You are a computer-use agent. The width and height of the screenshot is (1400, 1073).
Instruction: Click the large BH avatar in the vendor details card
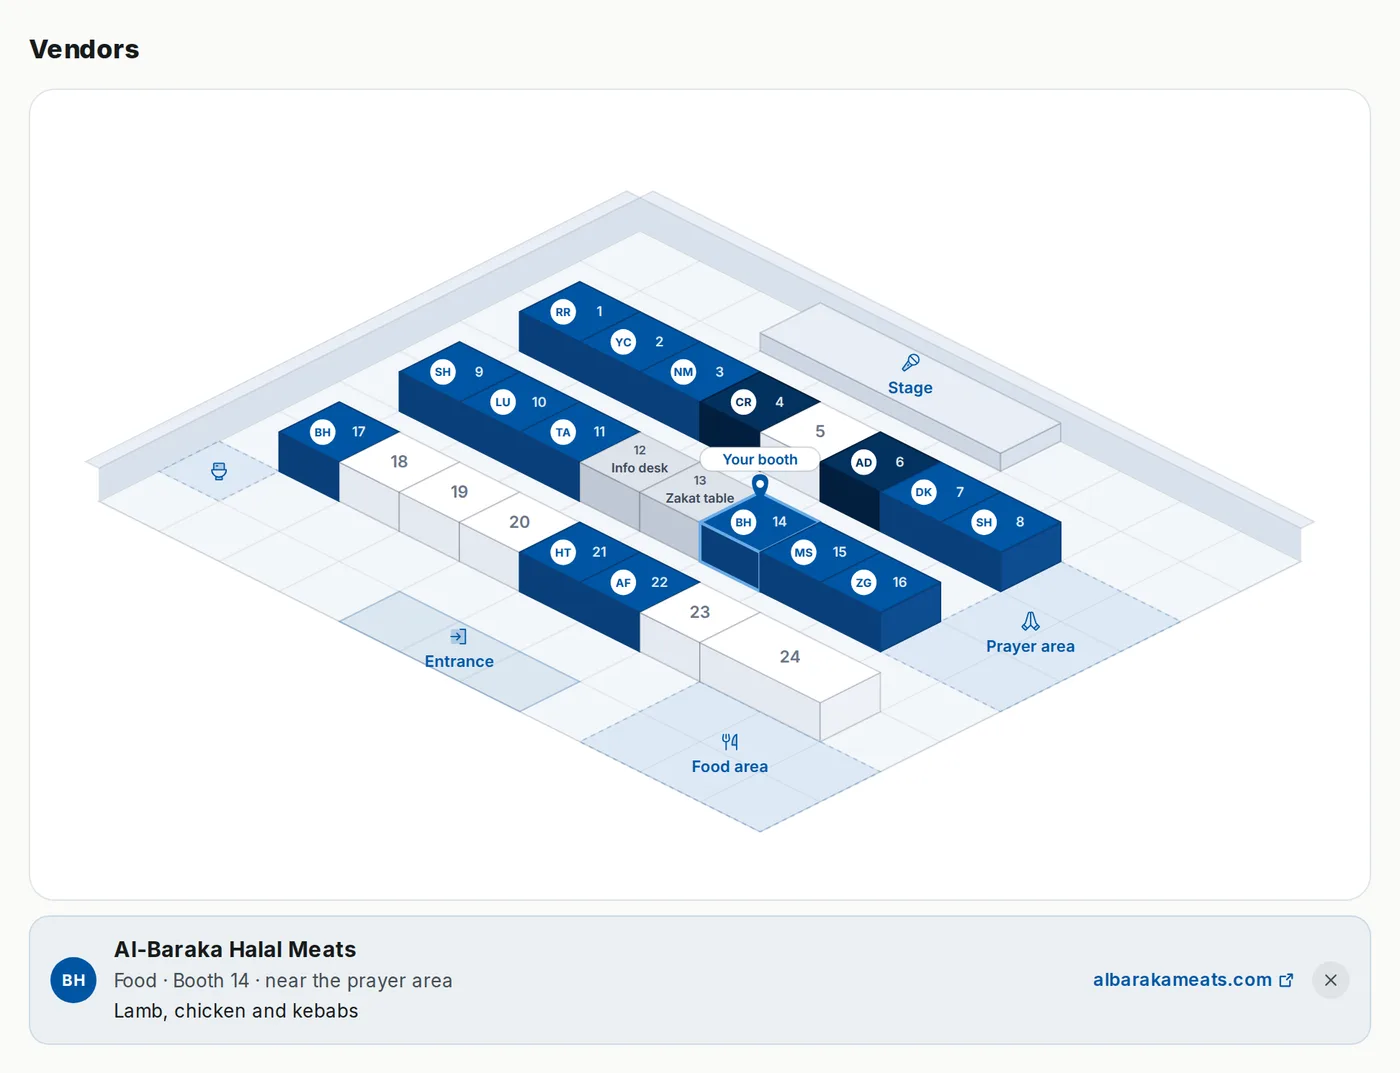pyautogui.click(x=74, y=980)
